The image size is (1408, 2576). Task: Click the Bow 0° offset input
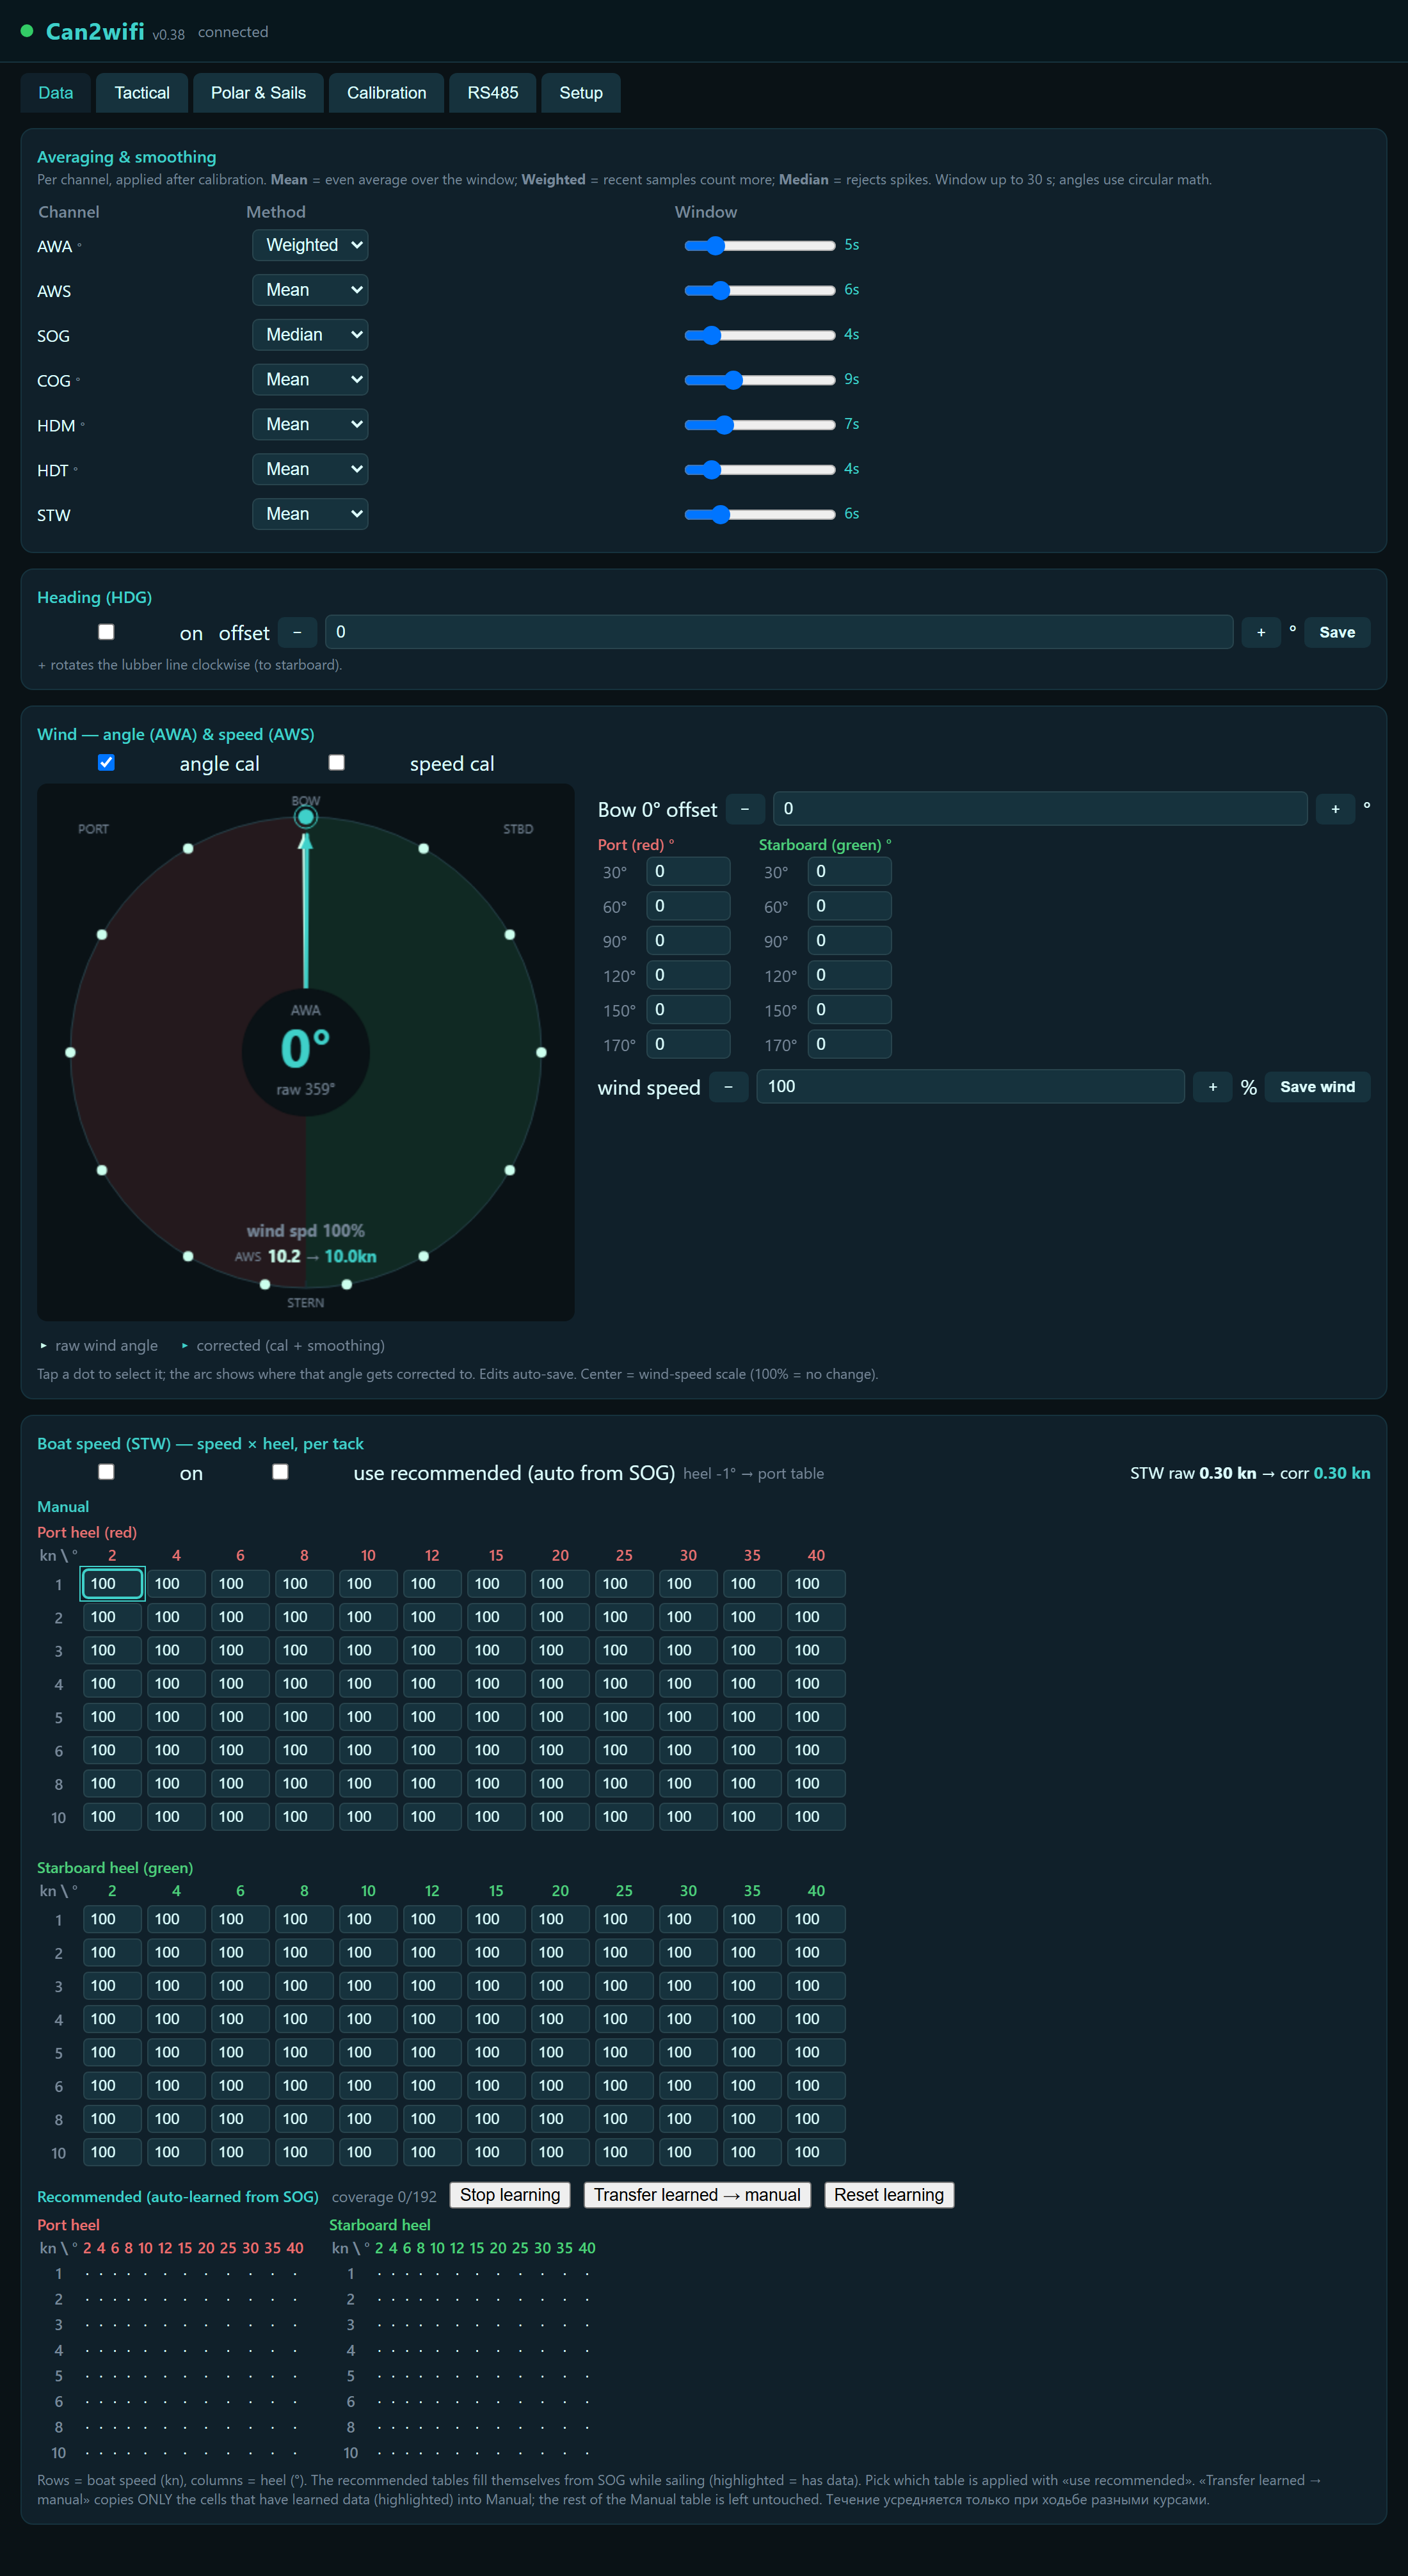pyautogui.click(x=1040, y=809)
